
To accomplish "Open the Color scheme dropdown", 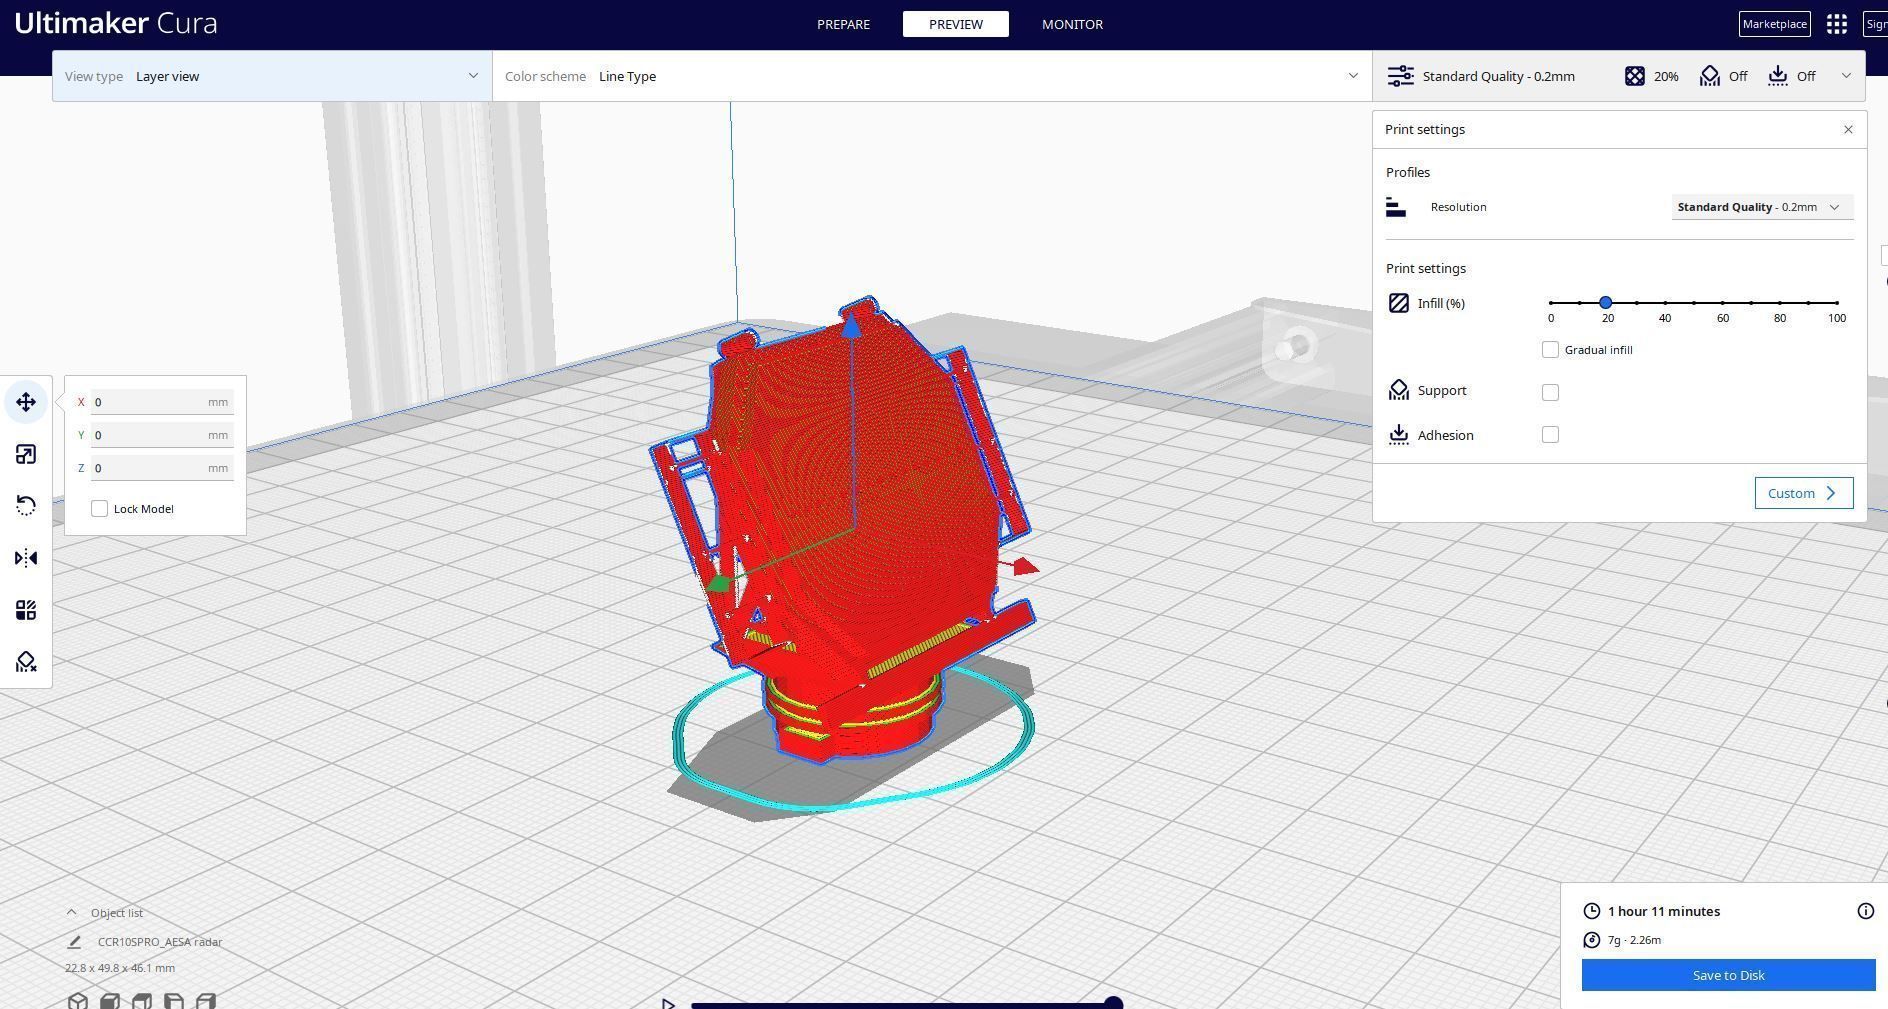I will pos(932,76).
